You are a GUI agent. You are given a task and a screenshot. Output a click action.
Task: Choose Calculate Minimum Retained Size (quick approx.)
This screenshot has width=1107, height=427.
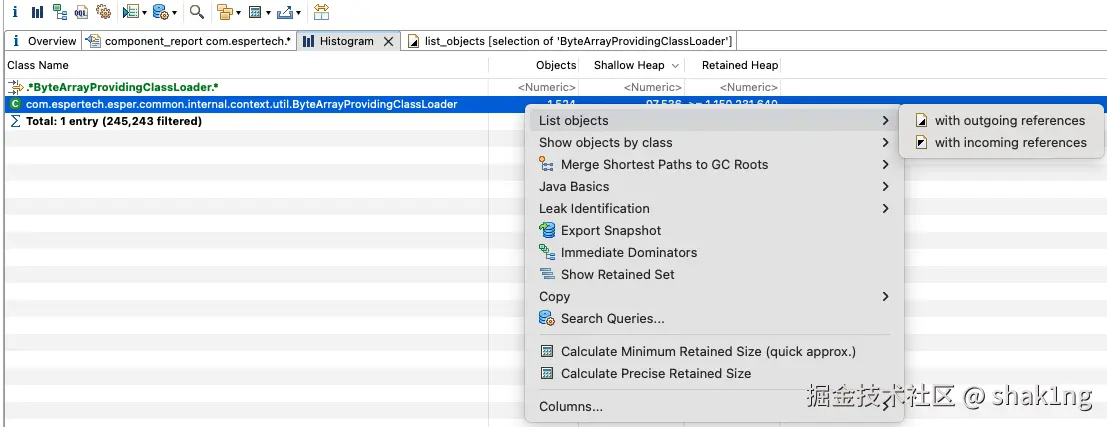714,351
